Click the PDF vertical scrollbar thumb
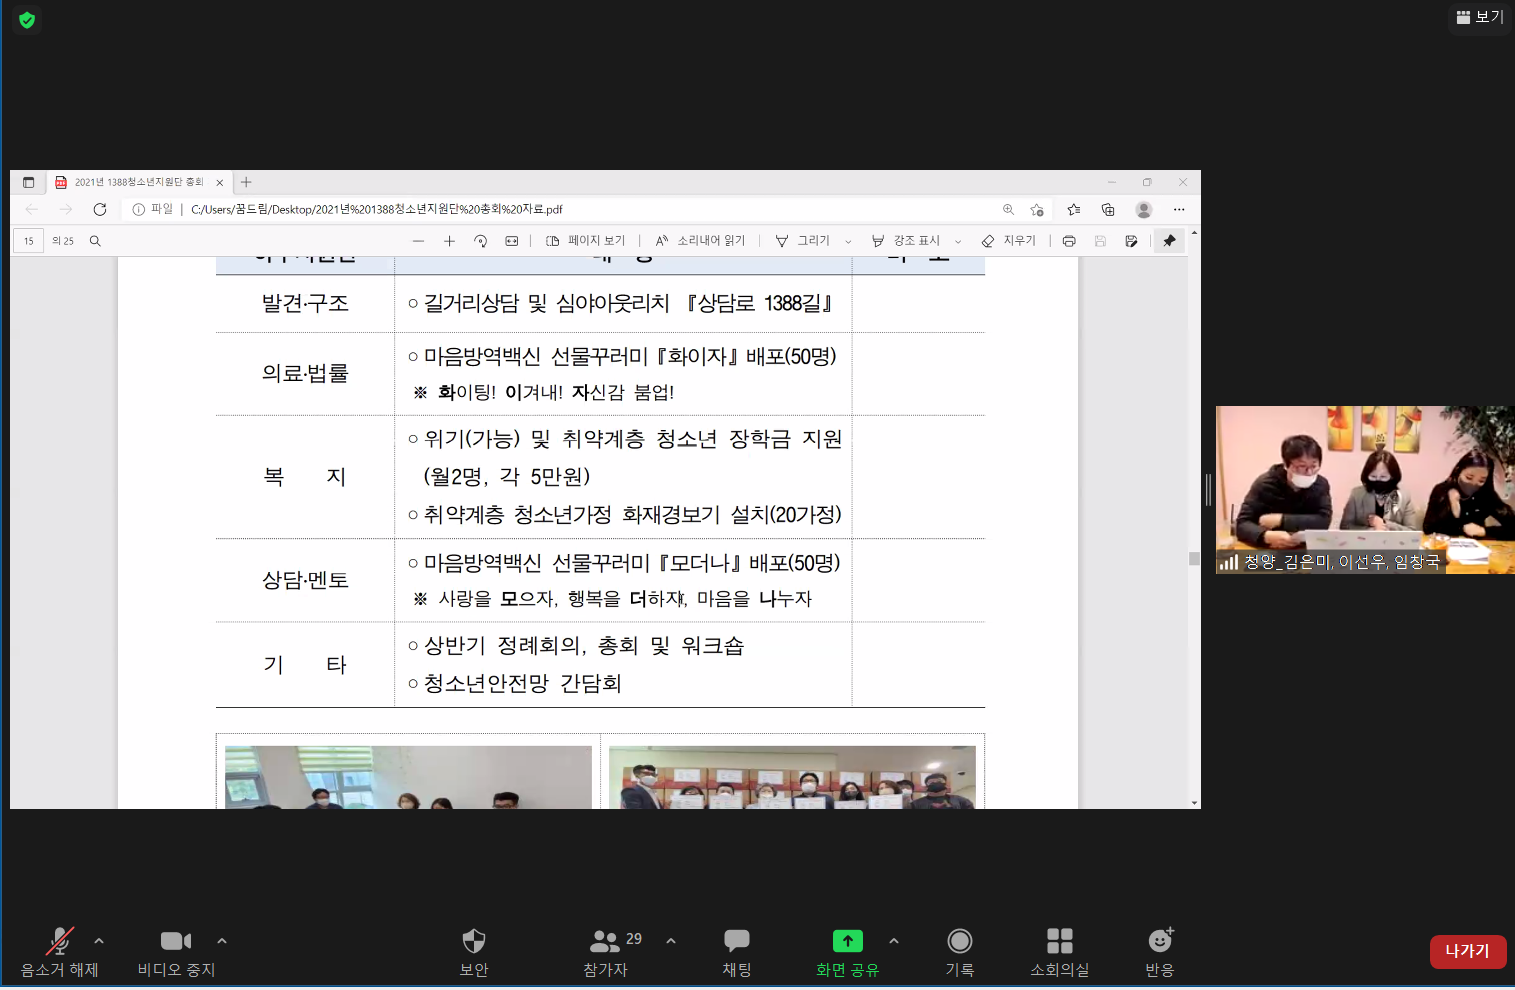 (x=1194, y=559)
